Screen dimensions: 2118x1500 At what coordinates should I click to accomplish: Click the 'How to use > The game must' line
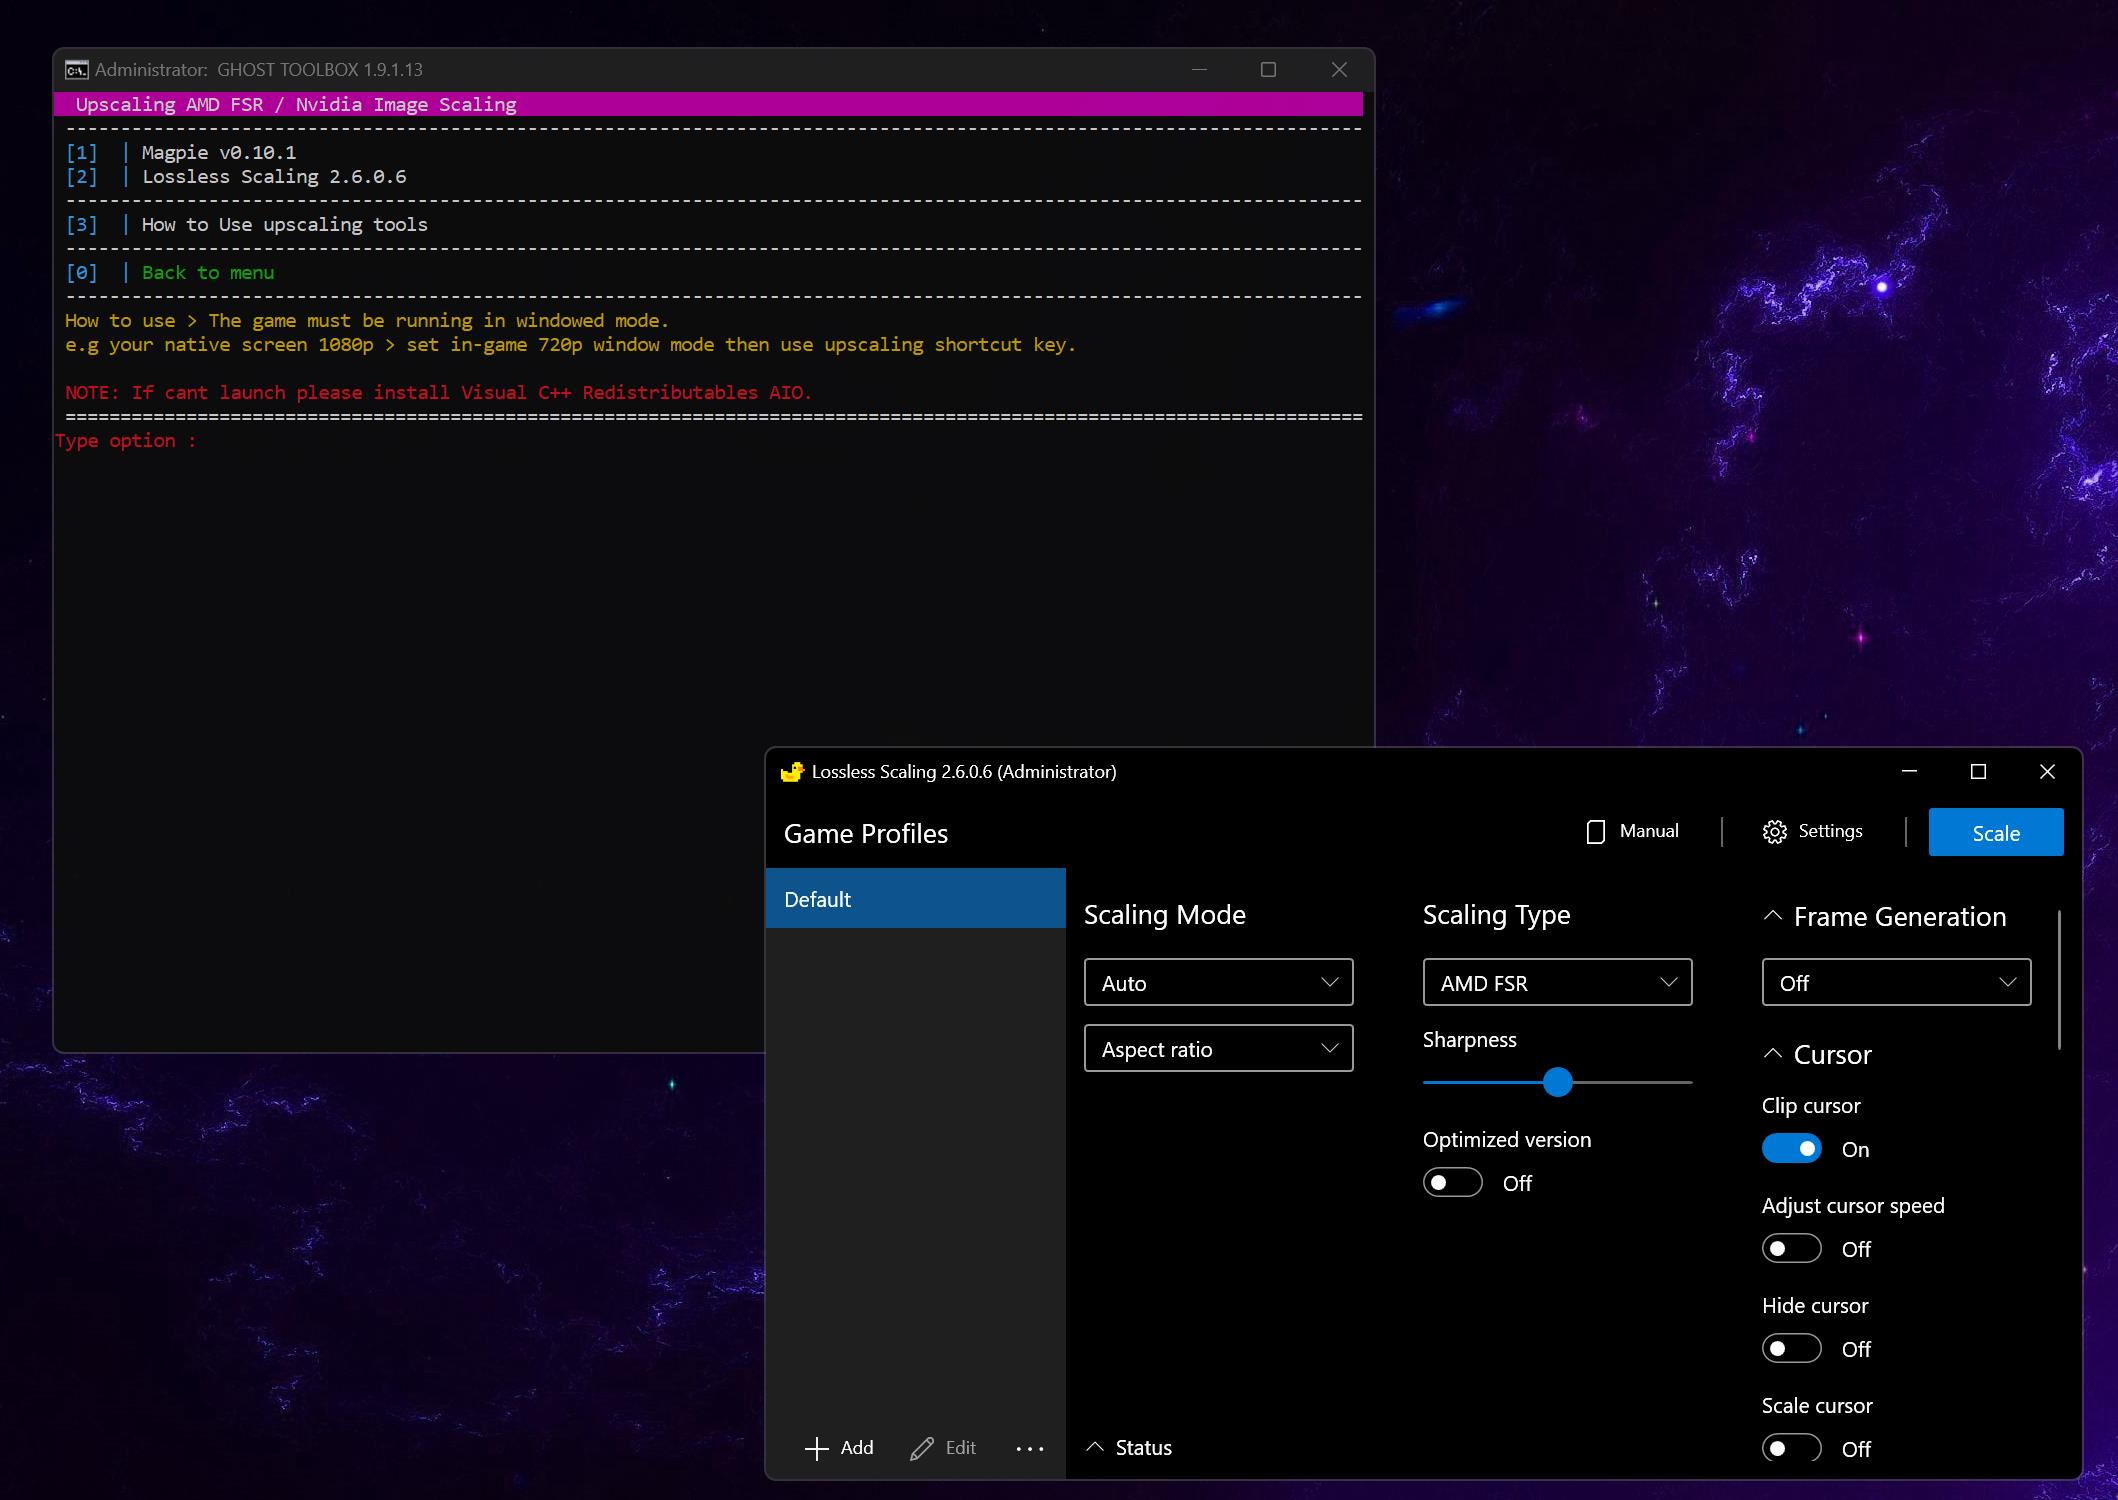point(367,321)
